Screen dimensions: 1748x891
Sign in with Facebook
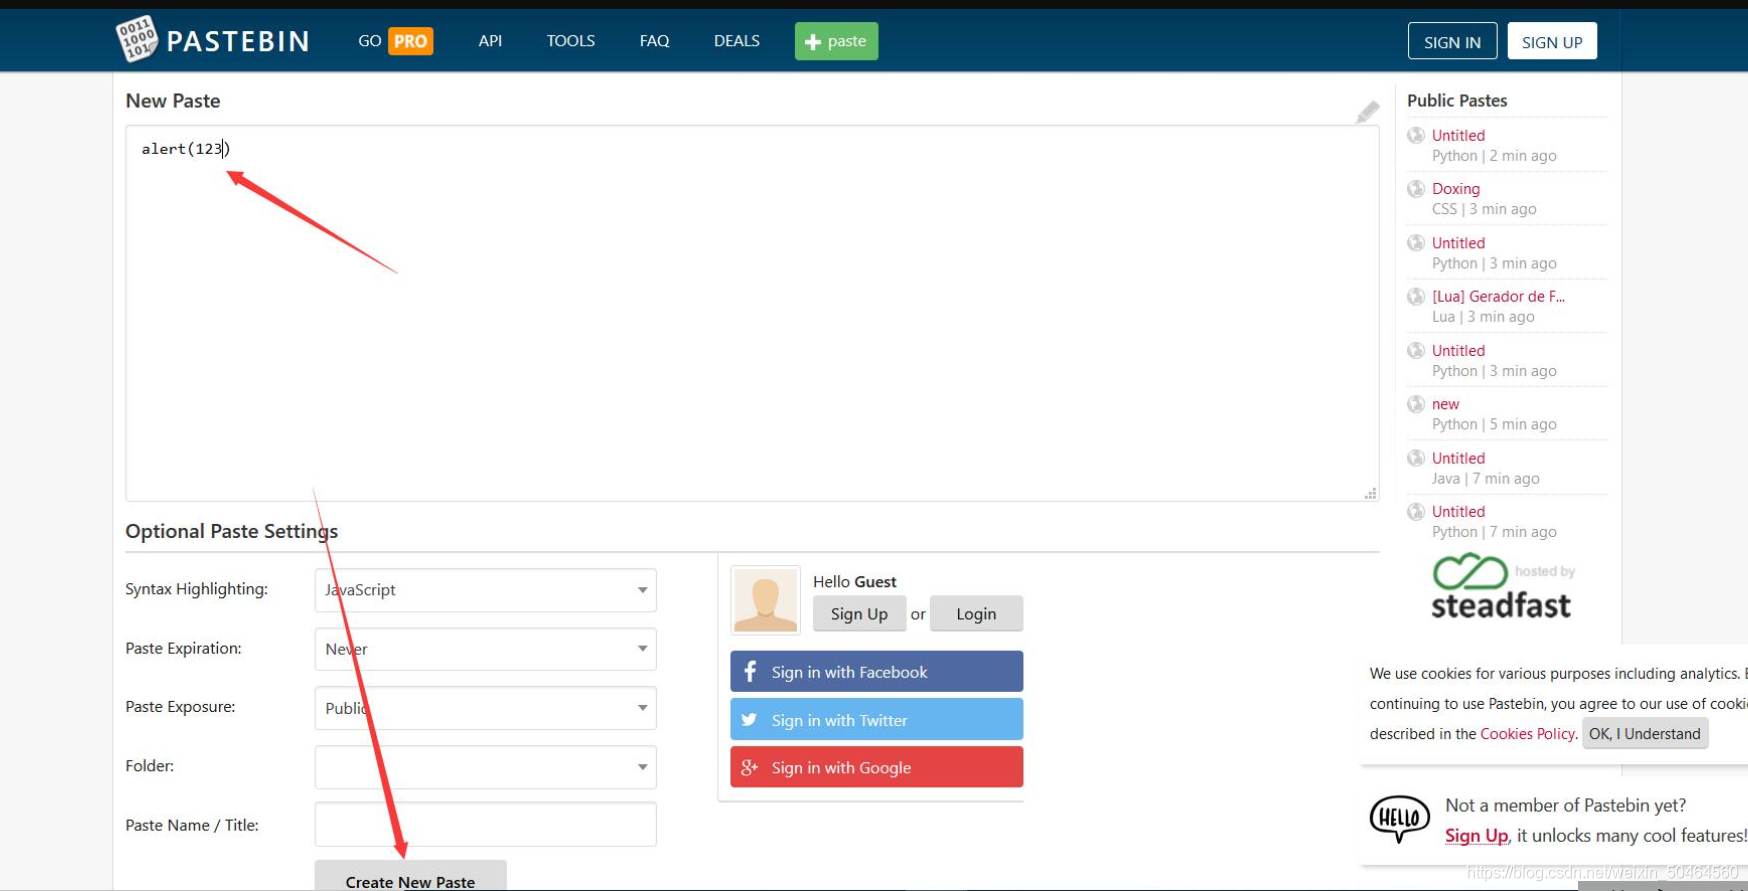click(876, 671)
